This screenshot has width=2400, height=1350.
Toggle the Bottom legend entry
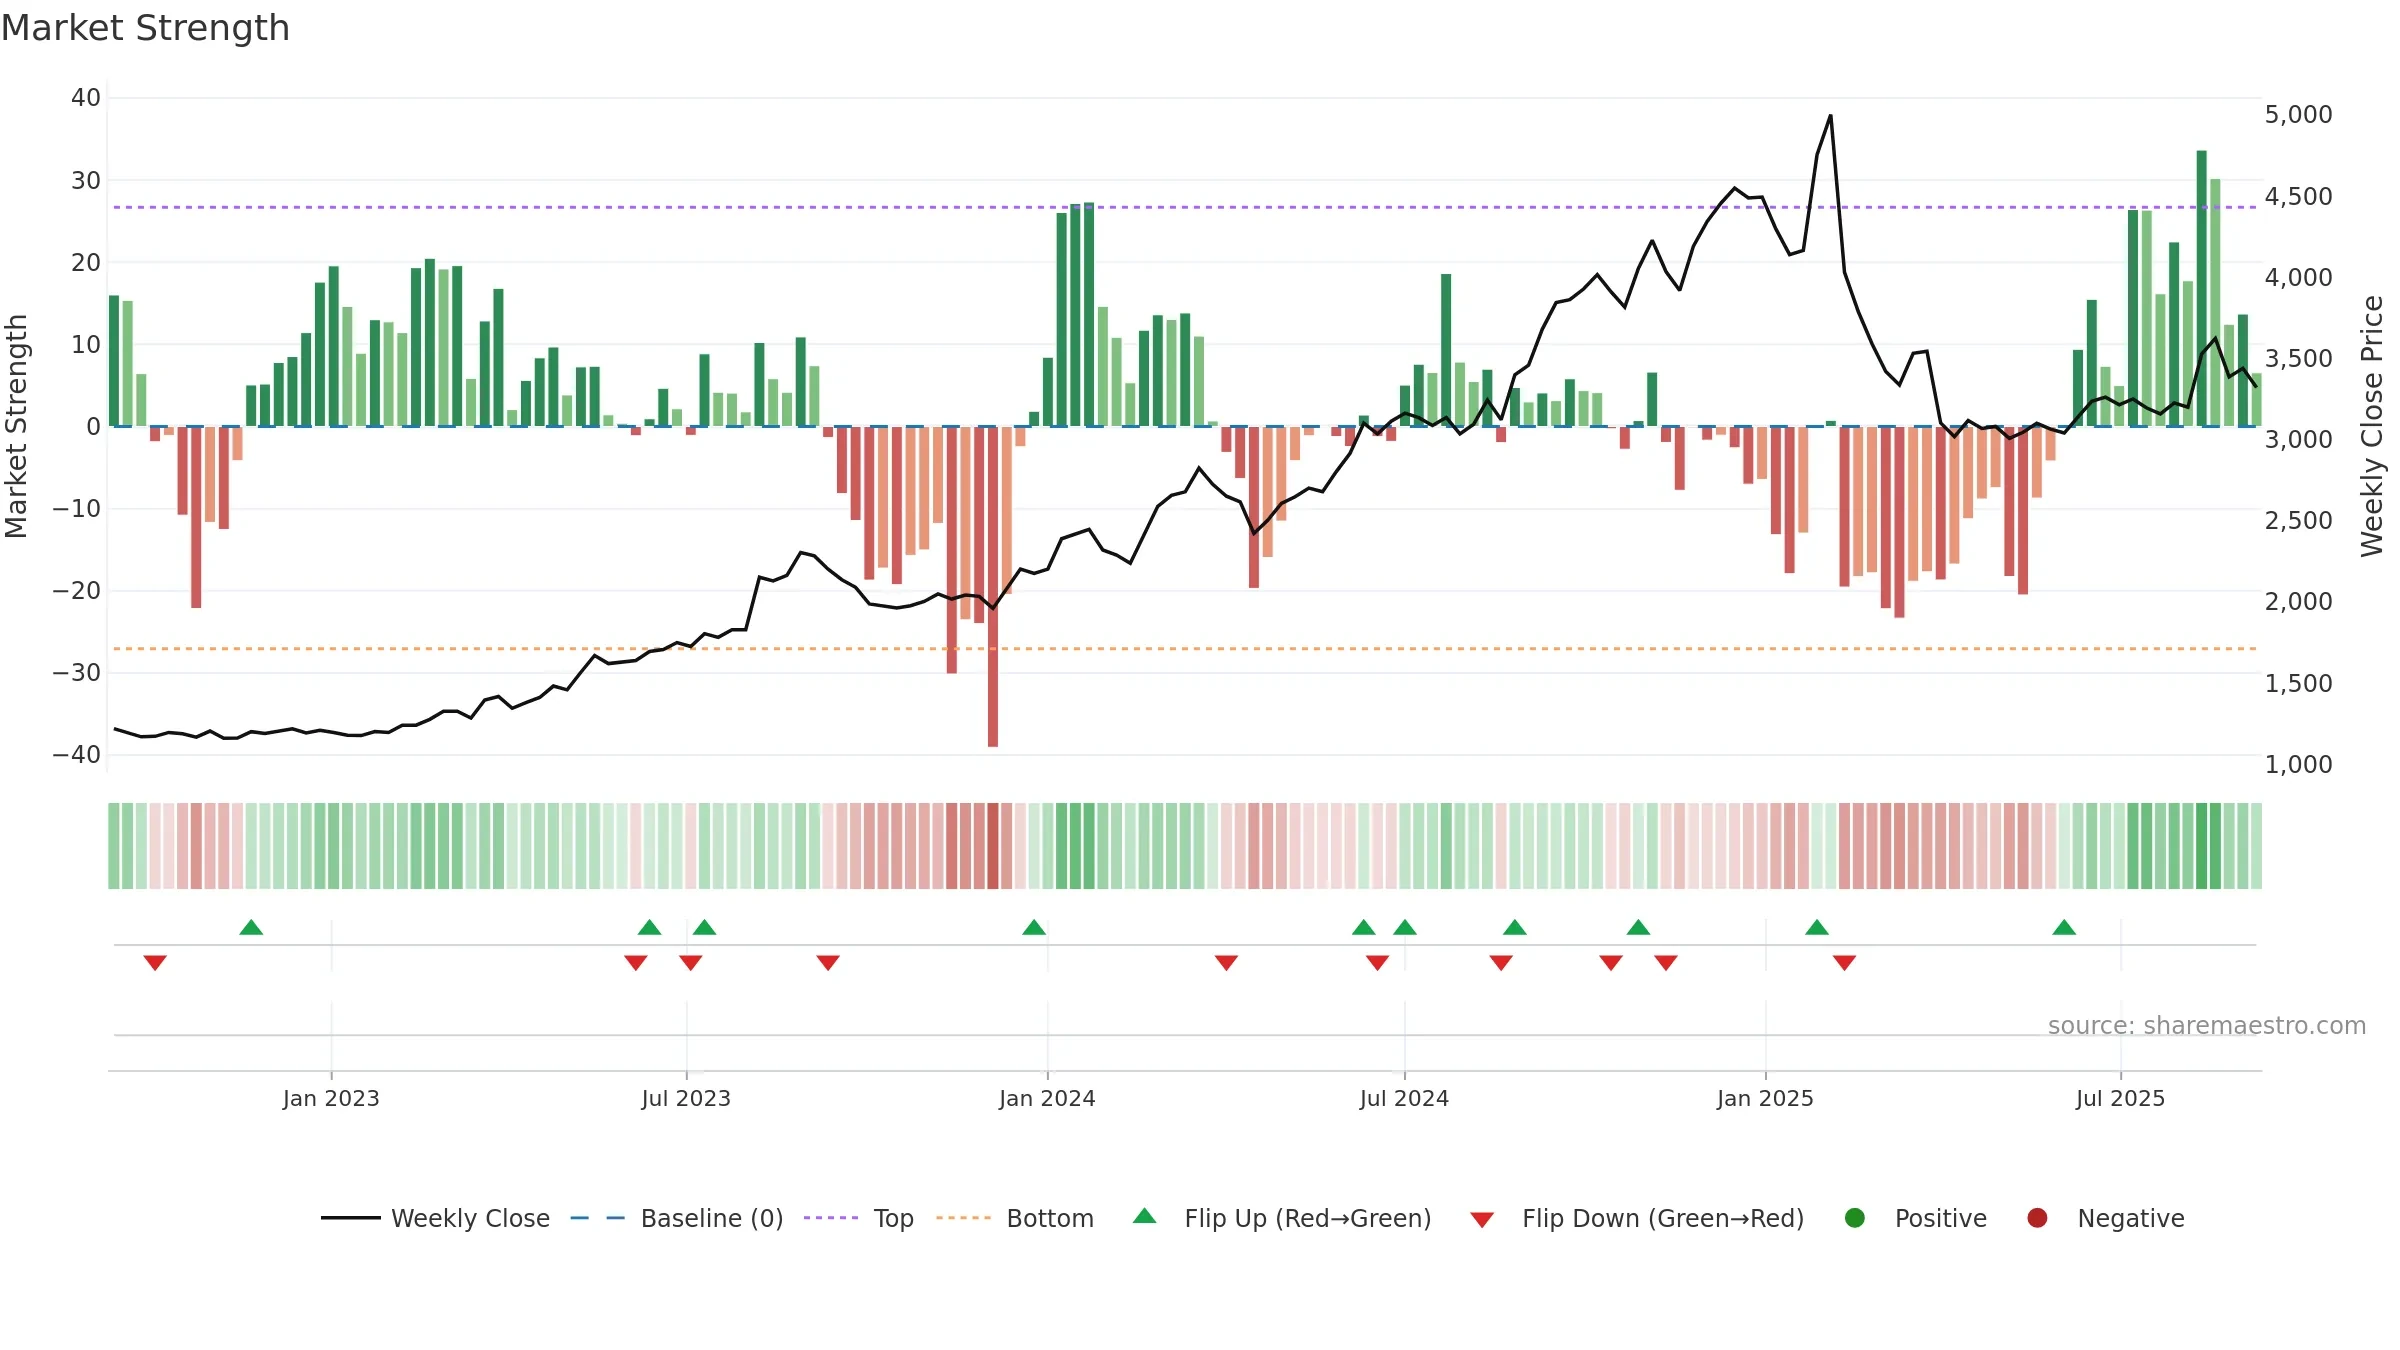point(1015,1218)
